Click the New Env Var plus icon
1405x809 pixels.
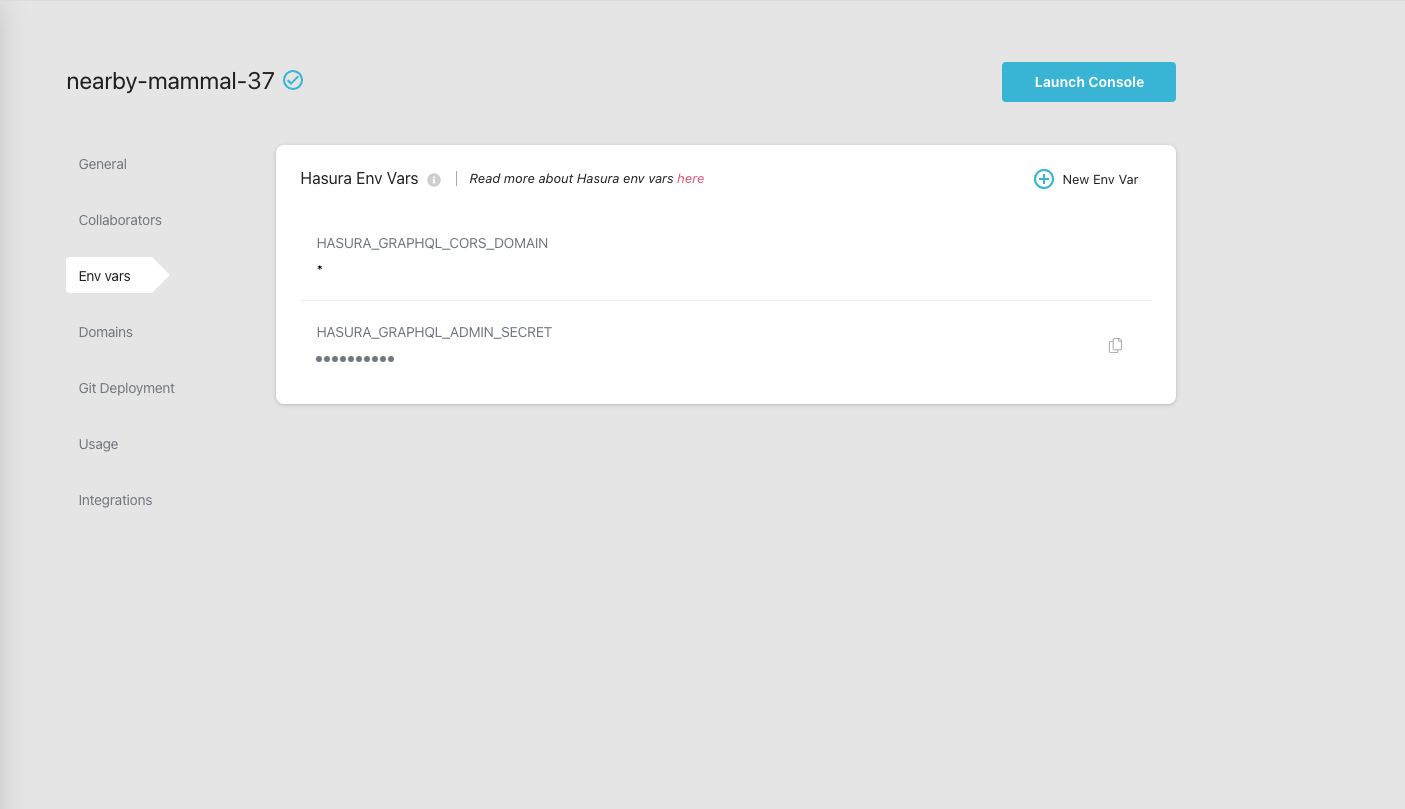tap(1043, 179)
